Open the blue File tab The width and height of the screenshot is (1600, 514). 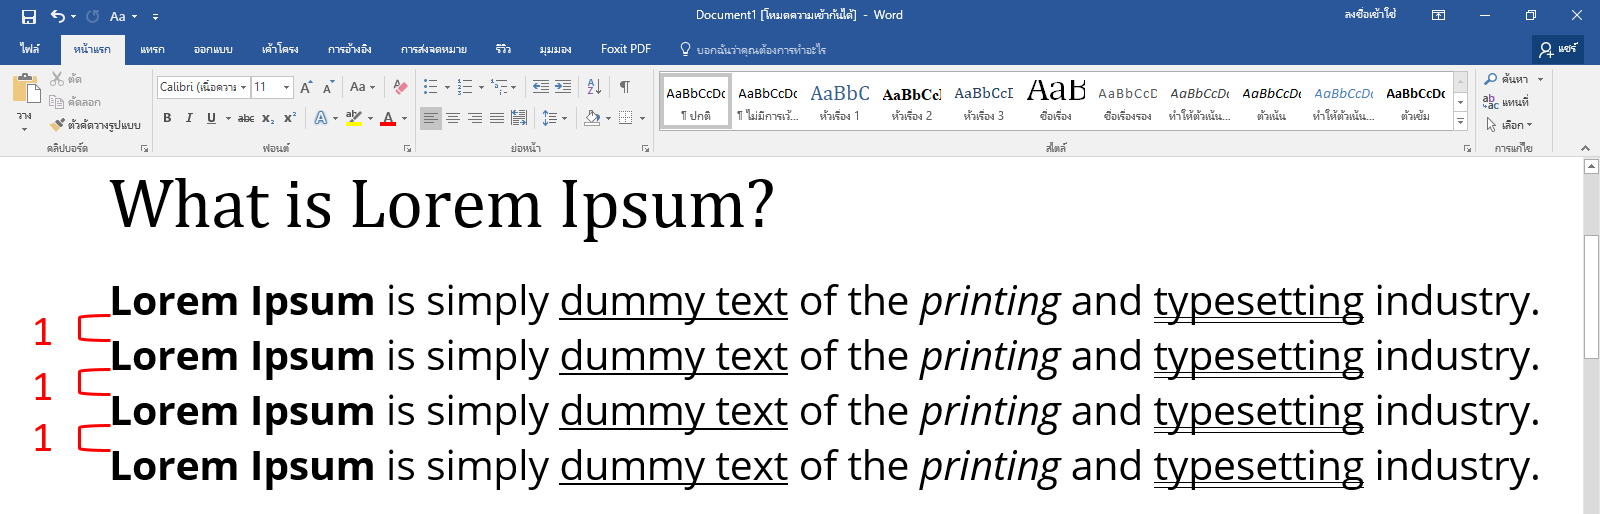29,49
